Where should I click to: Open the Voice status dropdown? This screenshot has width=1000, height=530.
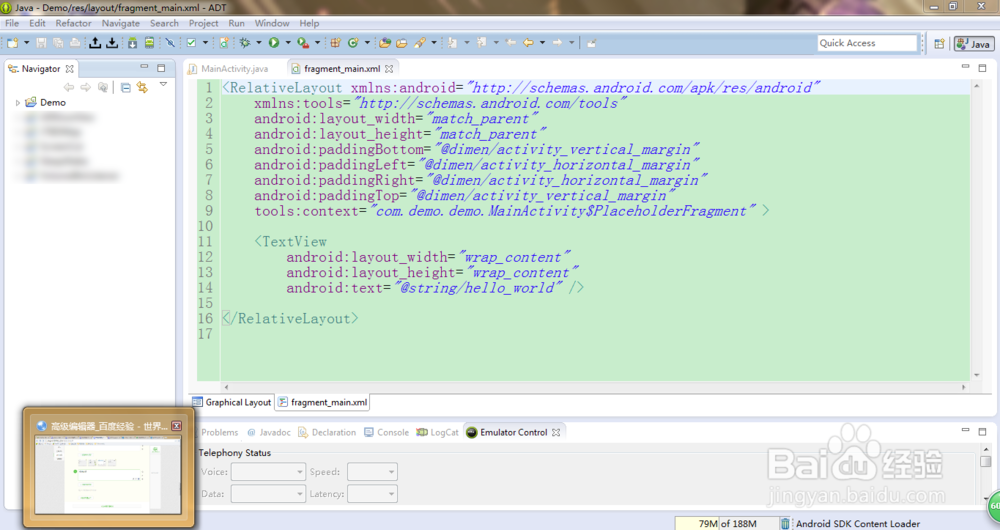[268, 472]
